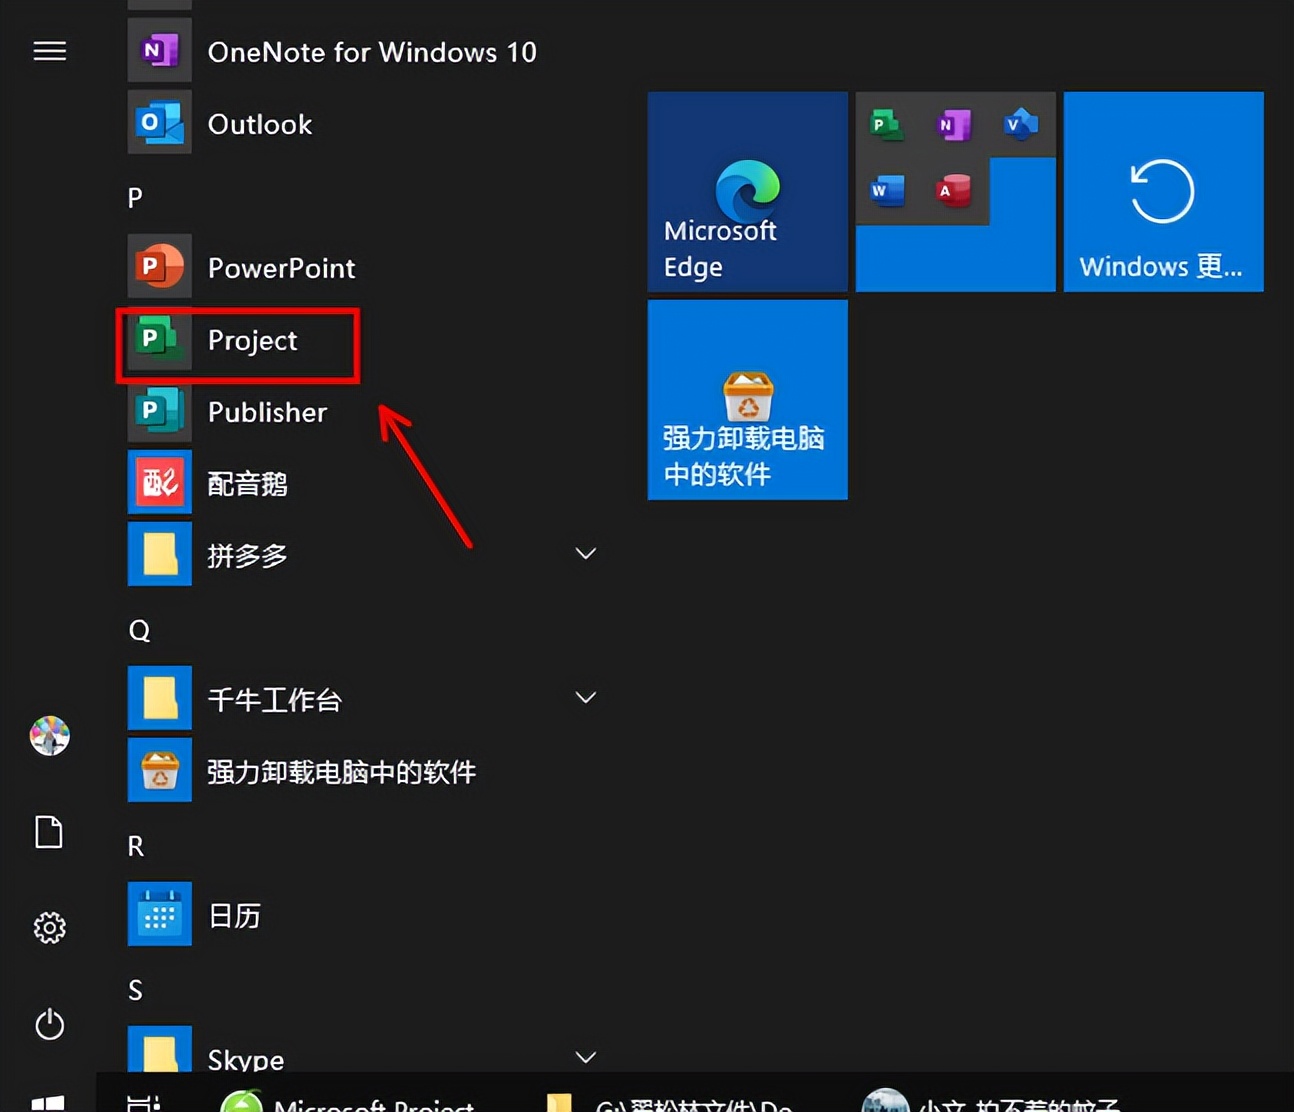Viewport: 1294px width, 1112px height.
Task: Open the hamburger menu in Start
Action: point(49,51)
